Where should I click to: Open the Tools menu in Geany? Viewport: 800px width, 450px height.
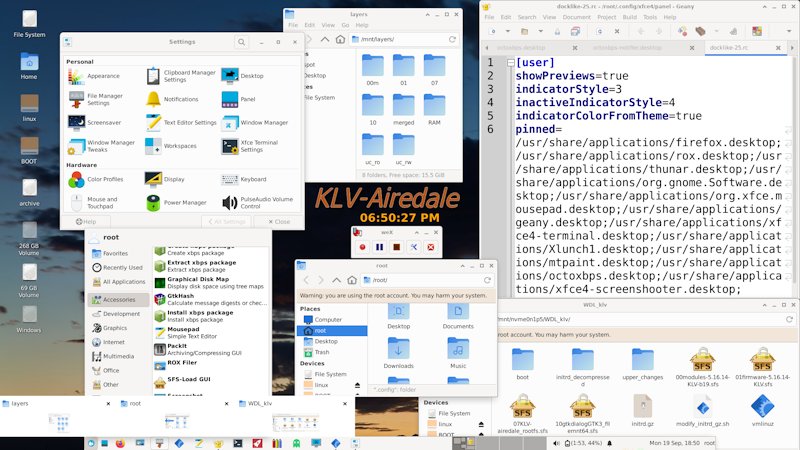pyautogui.click(x=649, y=17)
